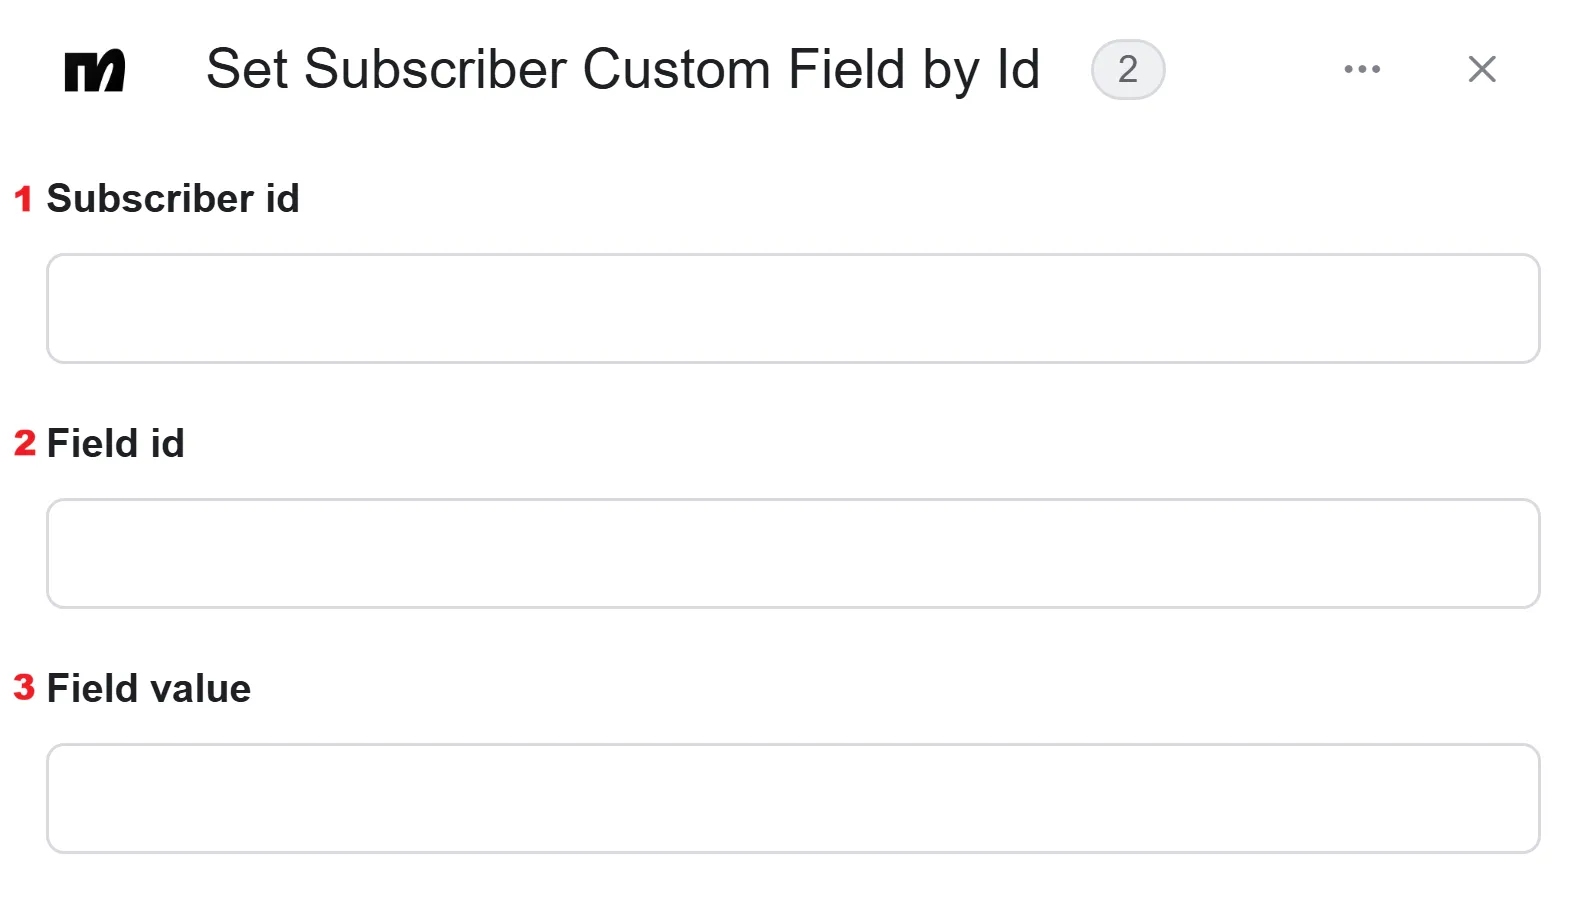
Task: Place cursor in the first text field
Action: coord(793,308)
